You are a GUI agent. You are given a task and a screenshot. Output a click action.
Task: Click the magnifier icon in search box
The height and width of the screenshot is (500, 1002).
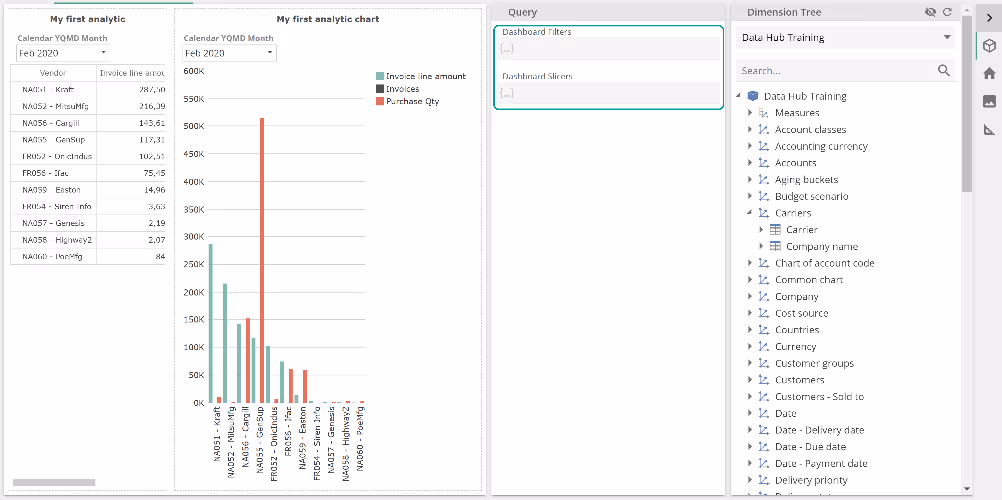click(943, 71)
